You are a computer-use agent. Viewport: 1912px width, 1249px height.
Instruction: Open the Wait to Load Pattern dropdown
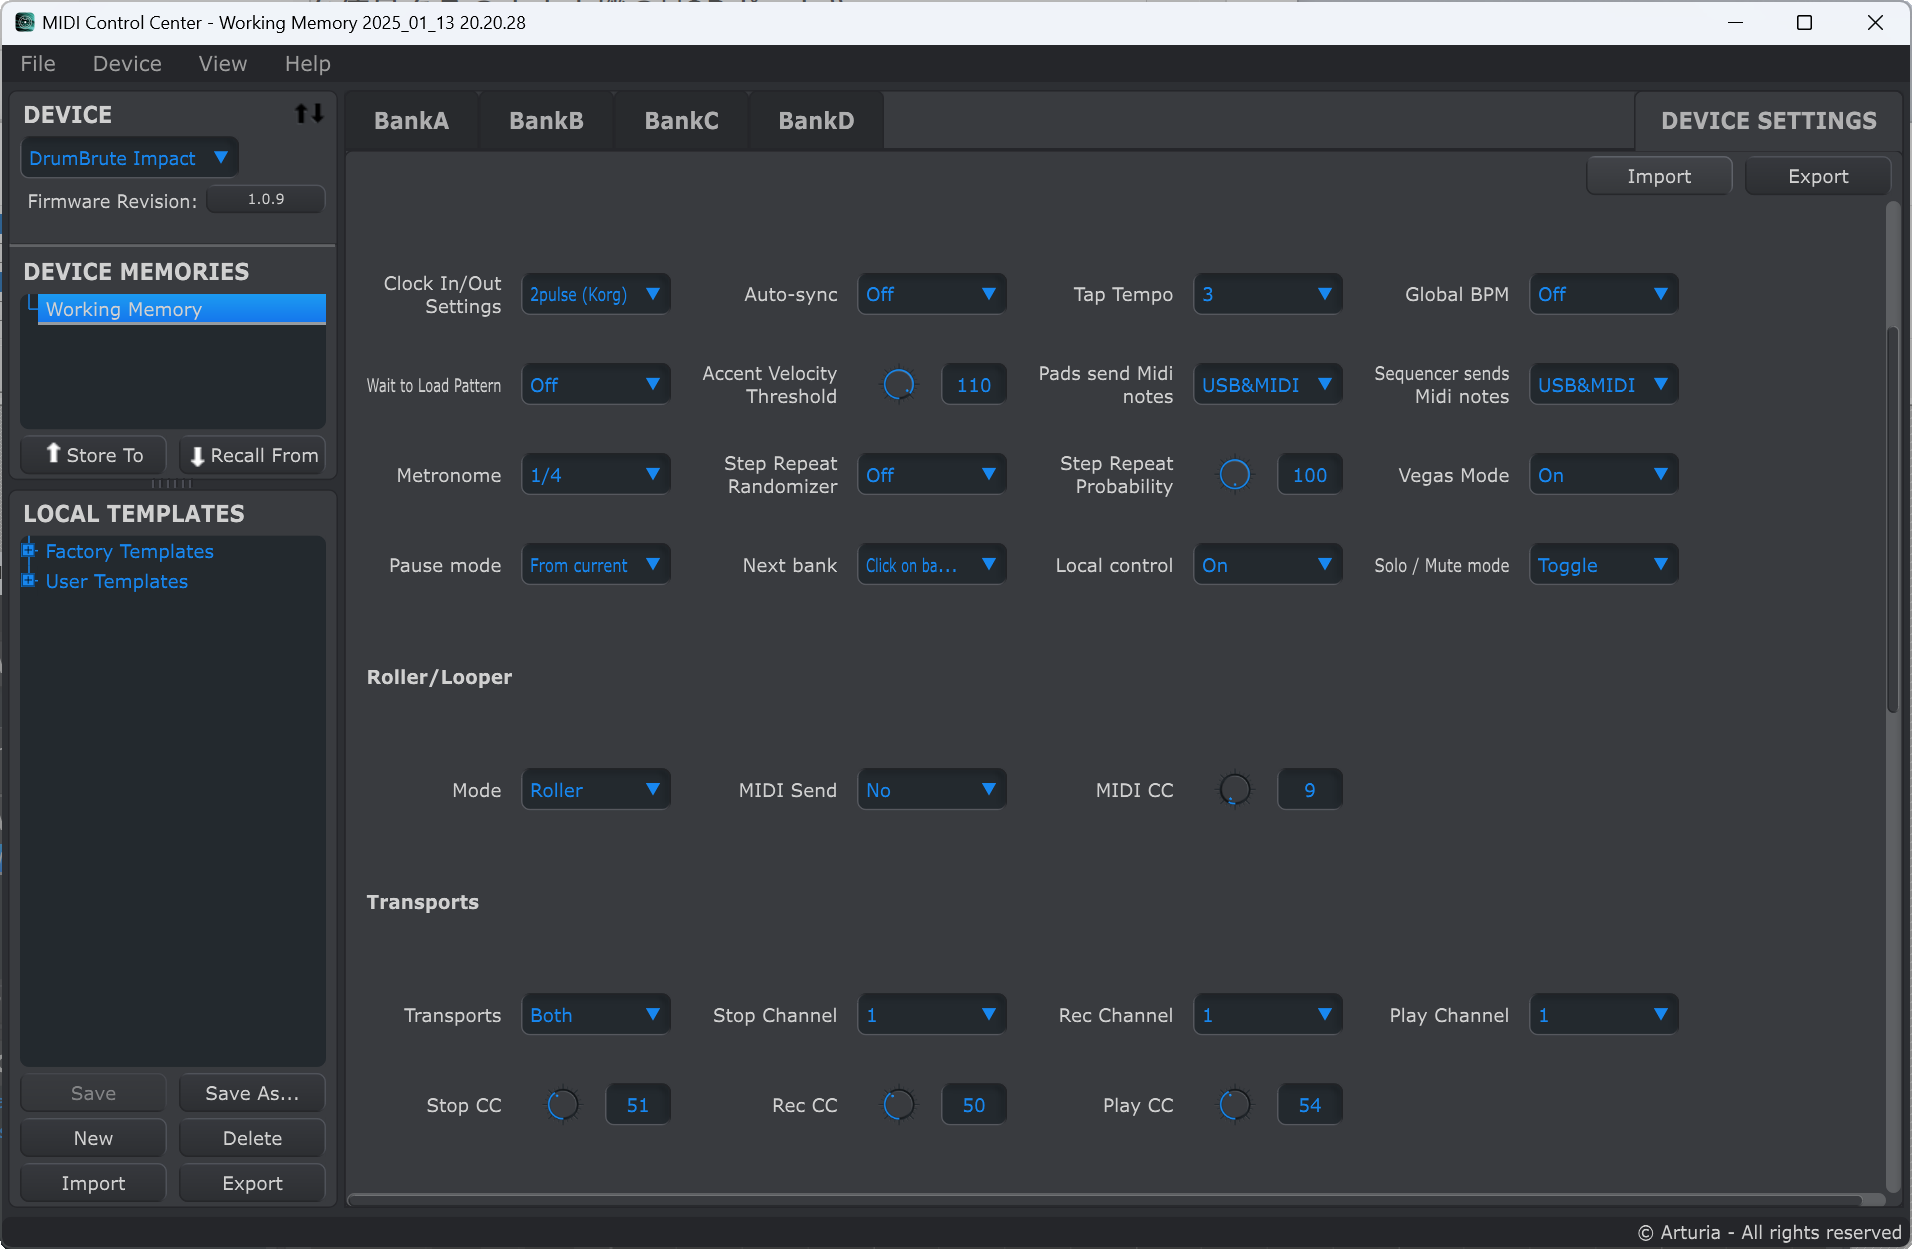596,385
